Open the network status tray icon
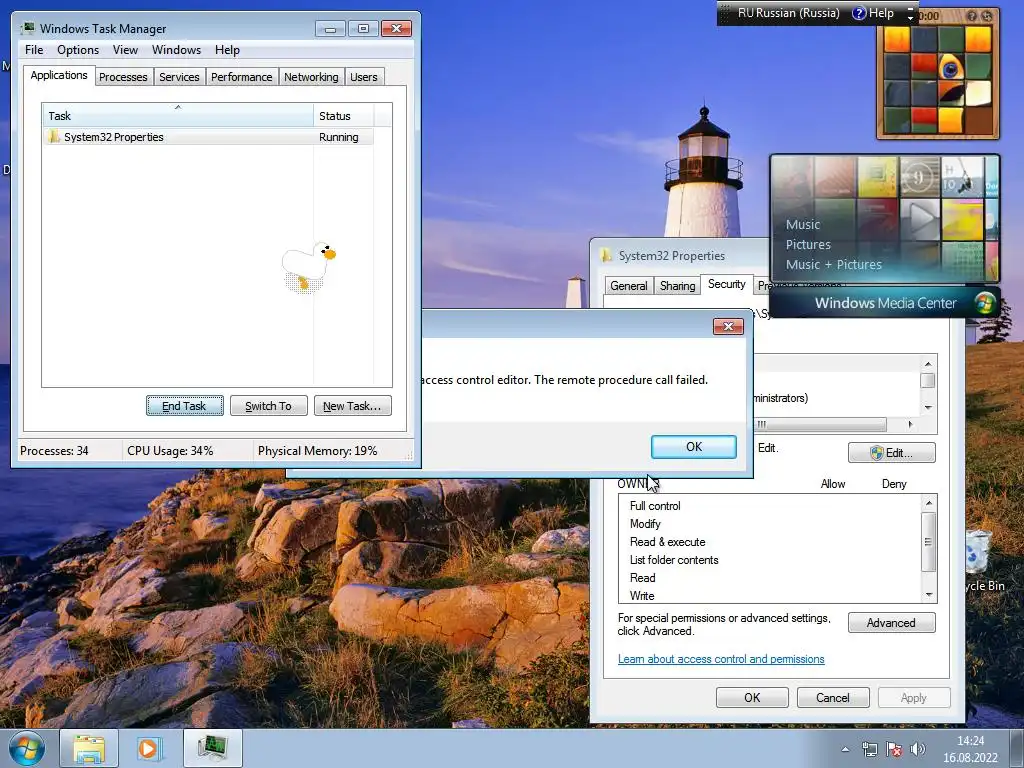This screenshot has height=768, width=1024. coord(869,749)
